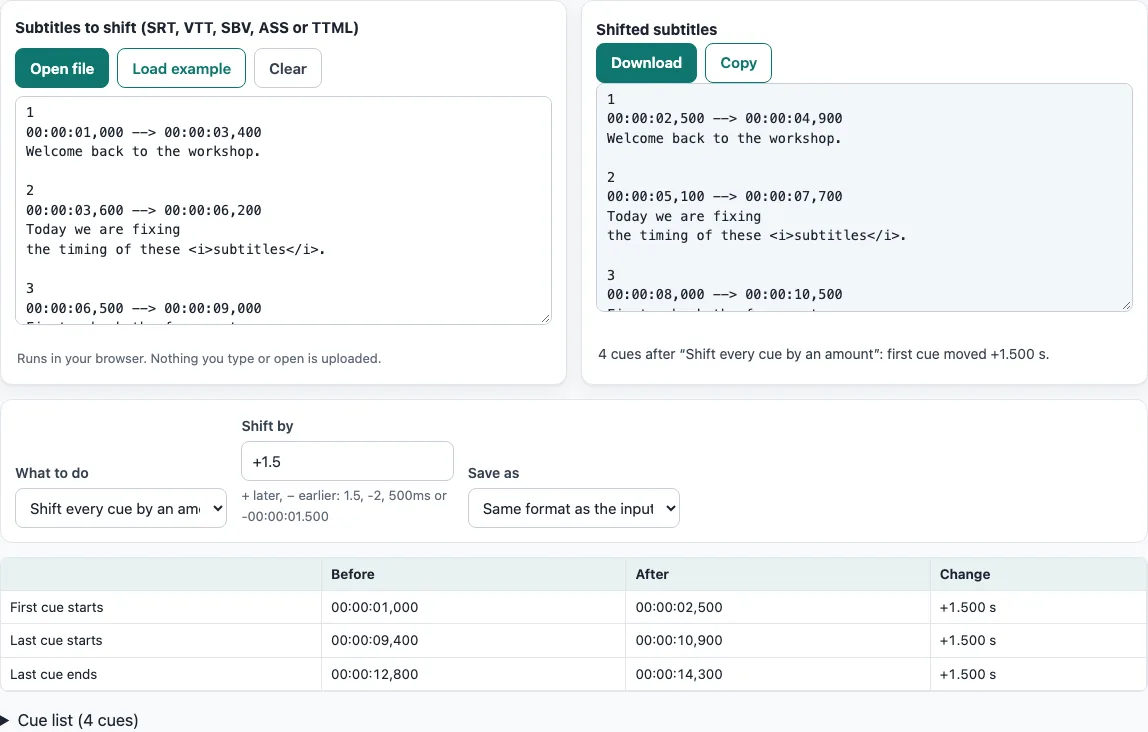
Task: Select the First cue starts row label
Action: click(56, 608)
